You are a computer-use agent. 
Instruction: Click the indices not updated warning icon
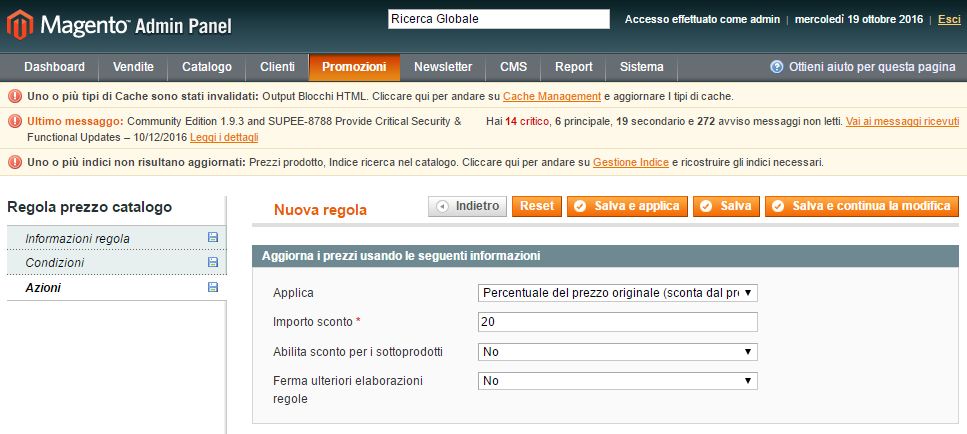(15, 163)
